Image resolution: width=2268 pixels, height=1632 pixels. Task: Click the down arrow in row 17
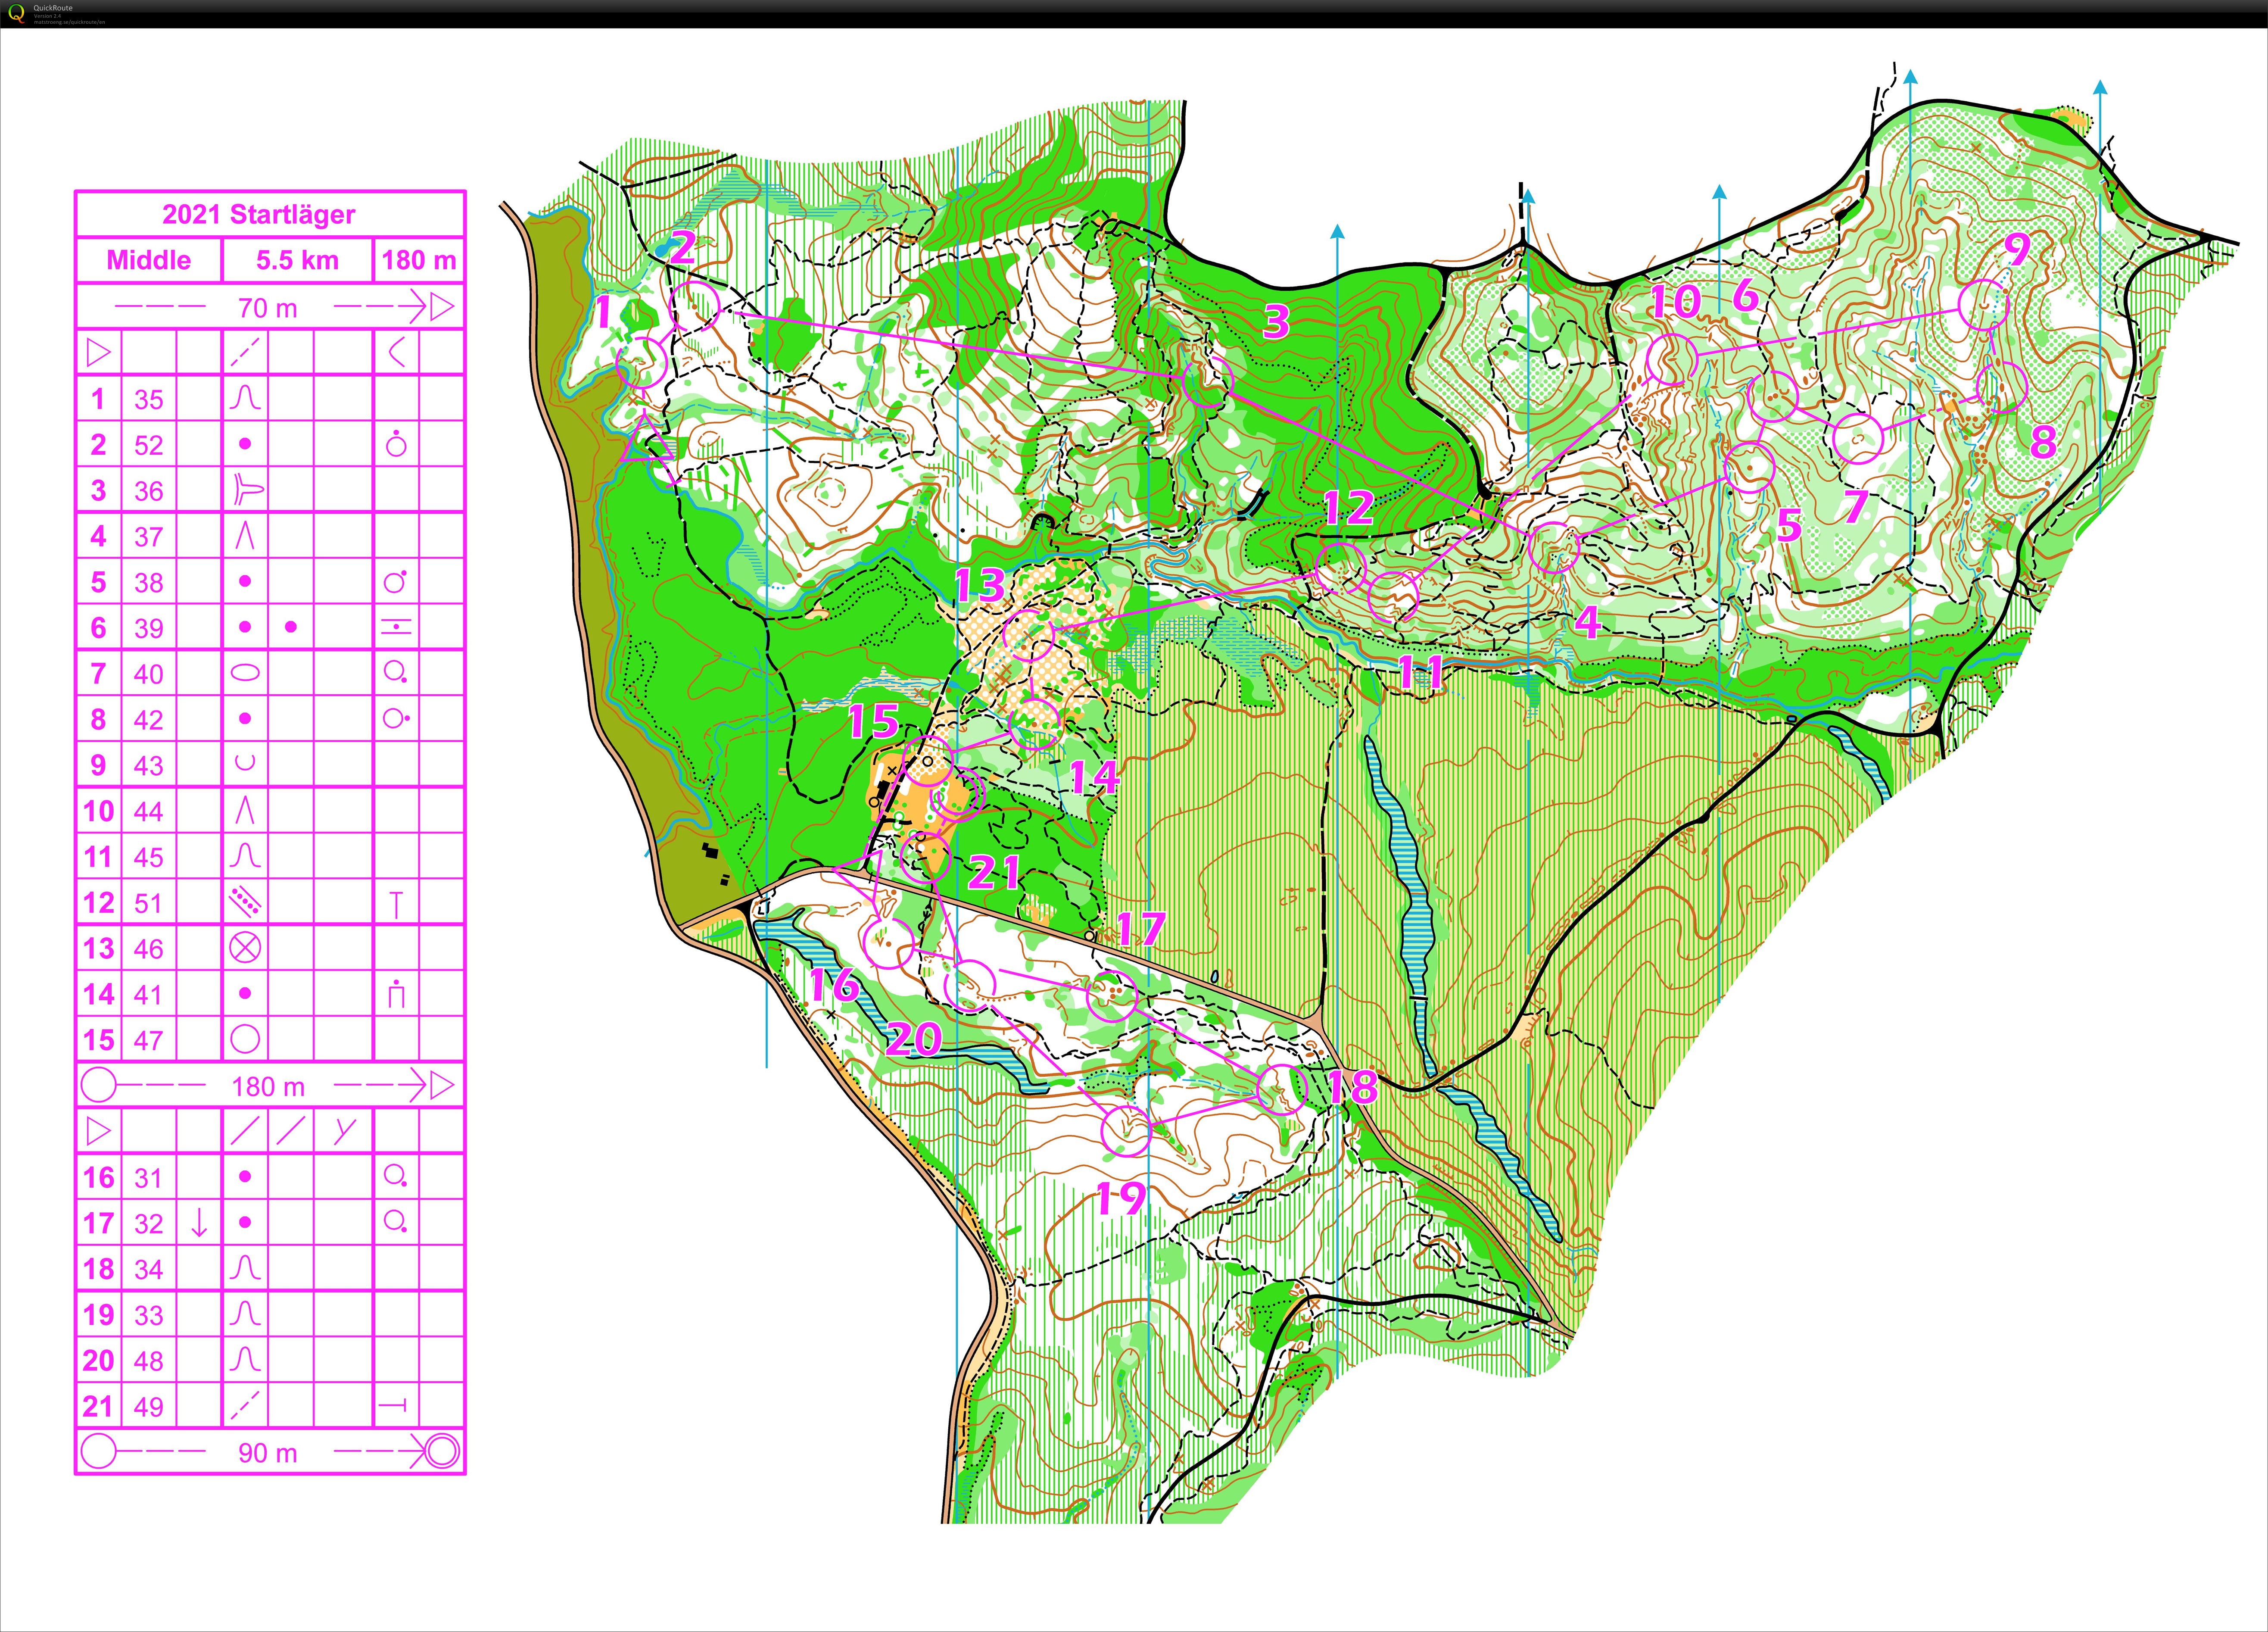click(198, 1222)
